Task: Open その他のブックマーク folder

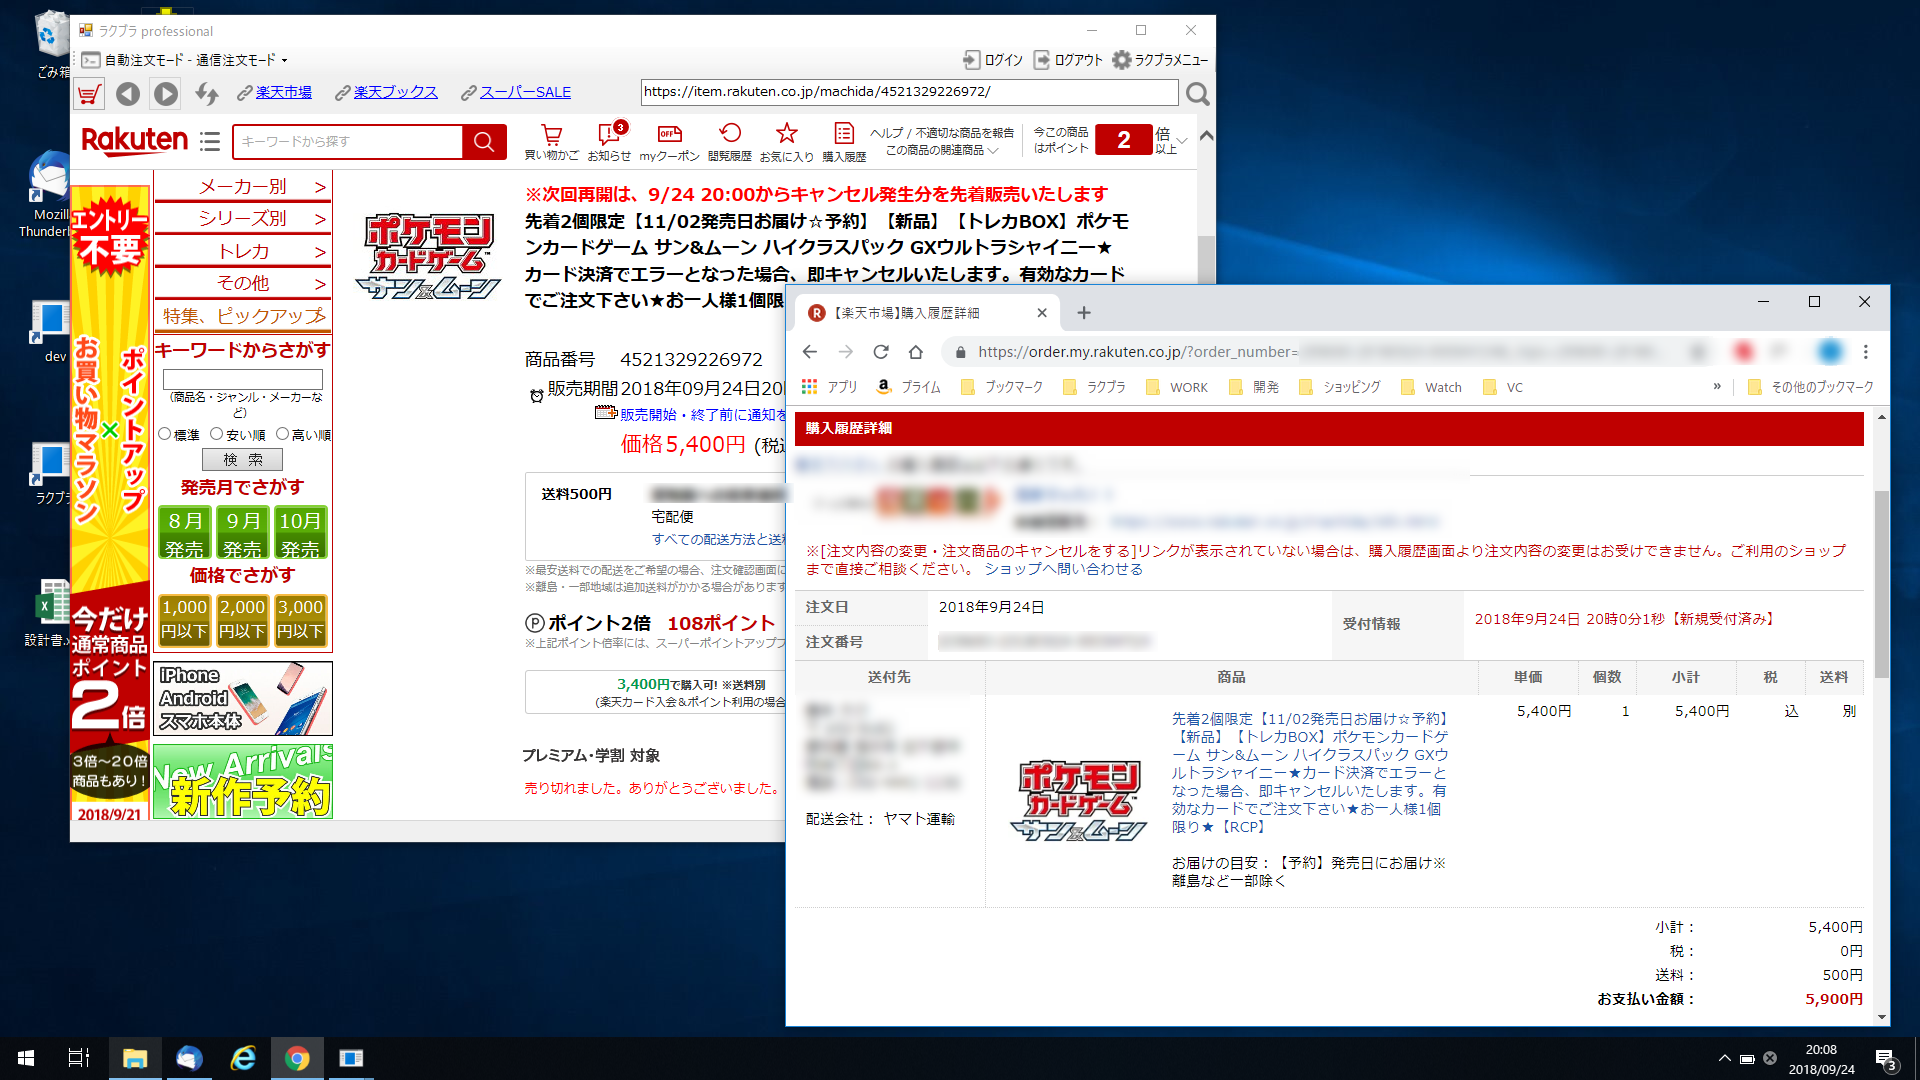Action: [1811, 387]
